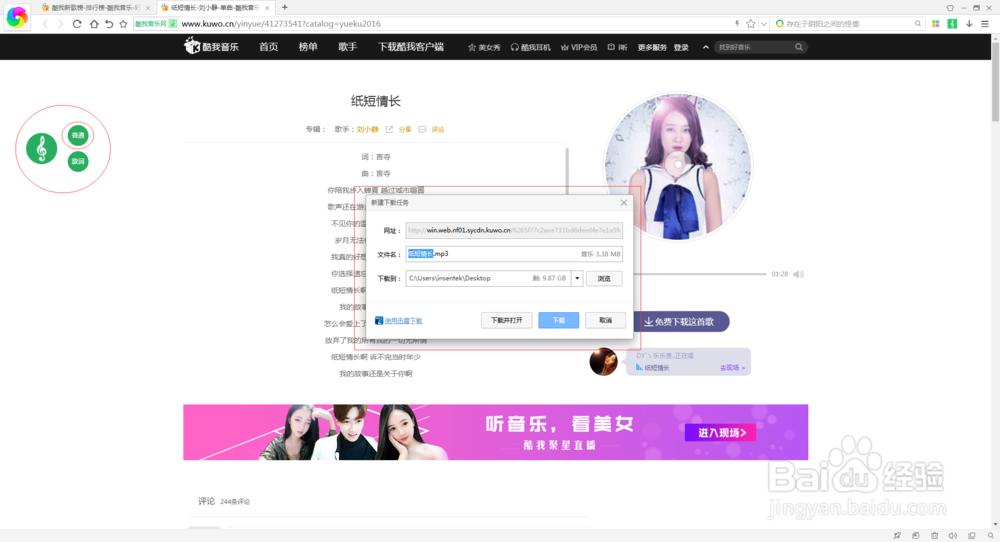The height and width of the screenshot is (542, 1000).
Task: Open the 酷我耳机 link
Action: pyautogui.click(x=531, y=47)
